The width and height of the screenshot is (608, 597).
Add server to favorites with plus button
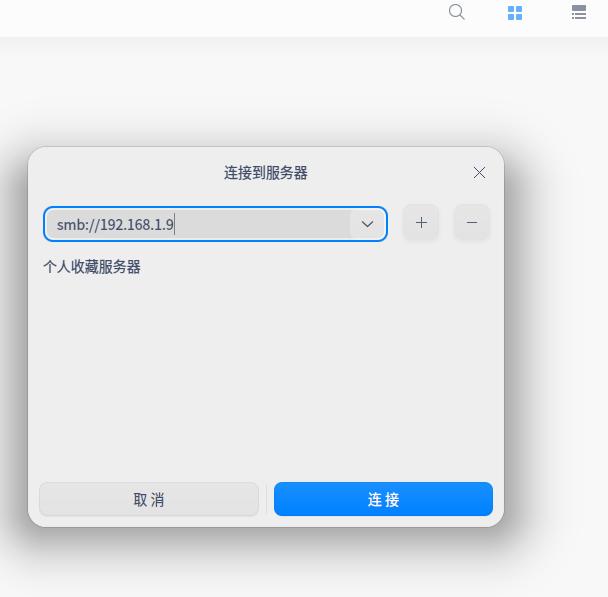pos(421,223)
